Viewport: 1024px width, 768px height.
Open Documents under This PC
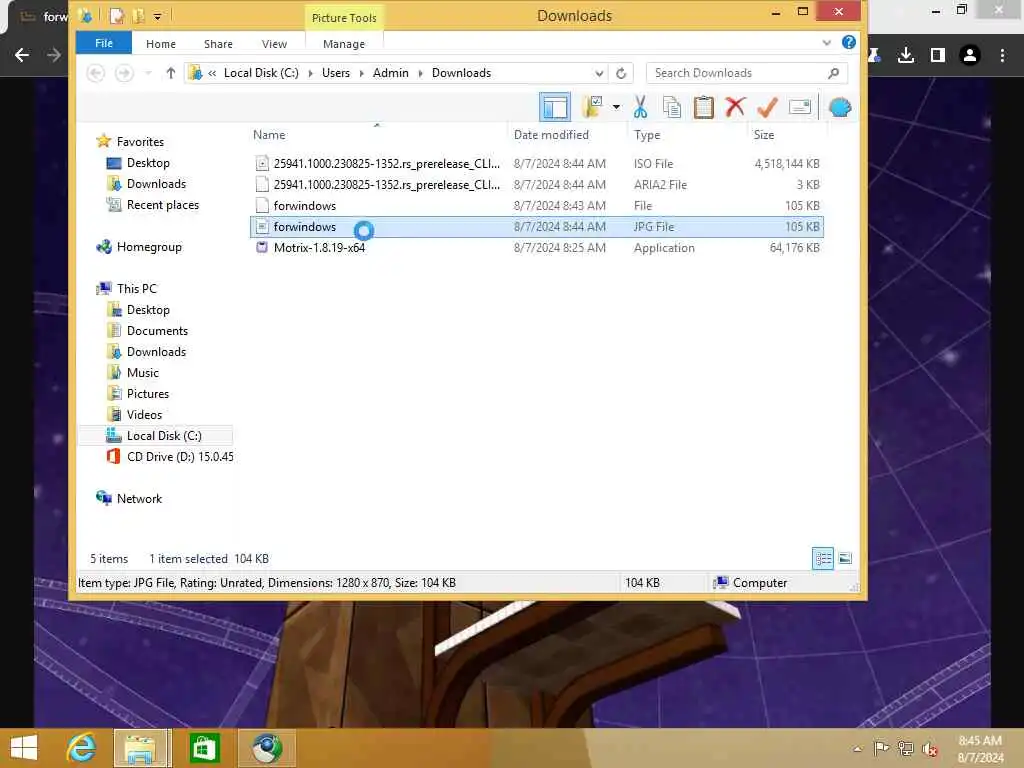pos(157,331)
